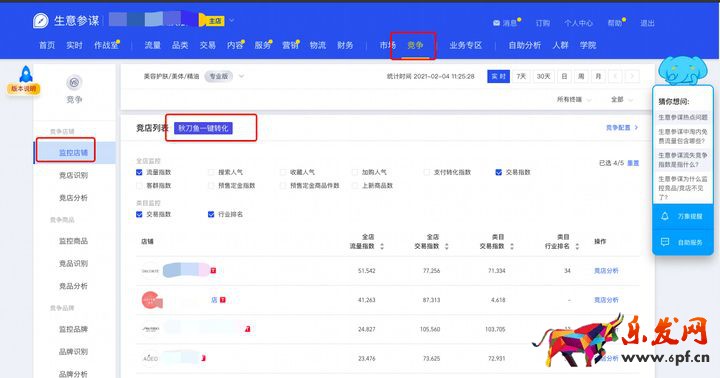The image size is (720, 378).
Task: Open the 流量 menu tab
Action: (152, 45)
